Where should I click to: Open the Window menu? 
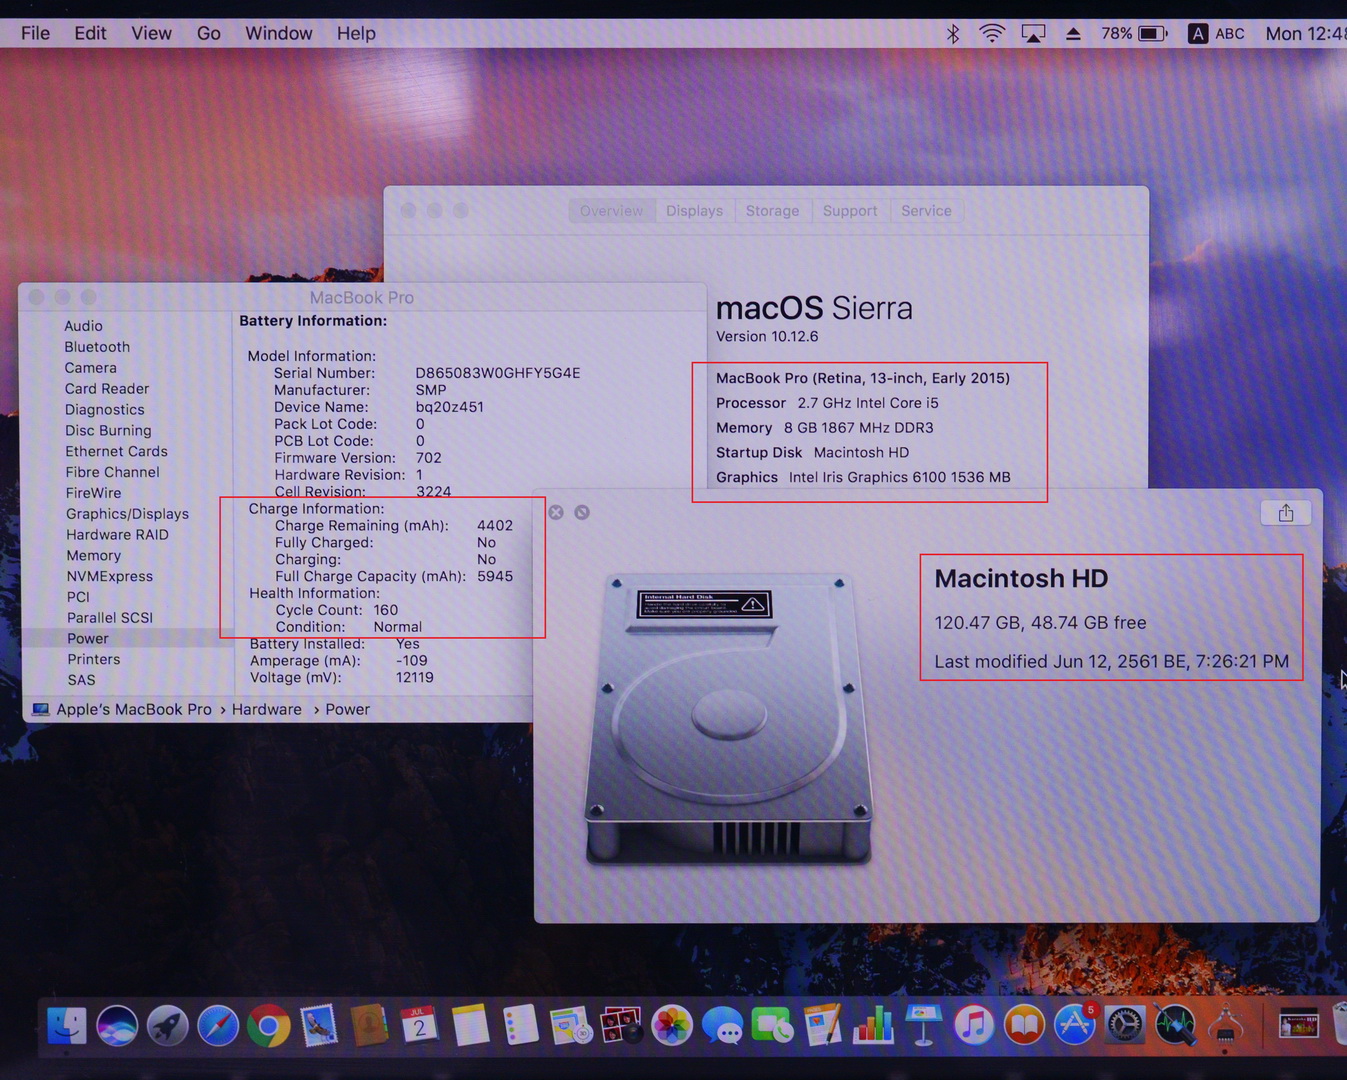pos(279,33)
